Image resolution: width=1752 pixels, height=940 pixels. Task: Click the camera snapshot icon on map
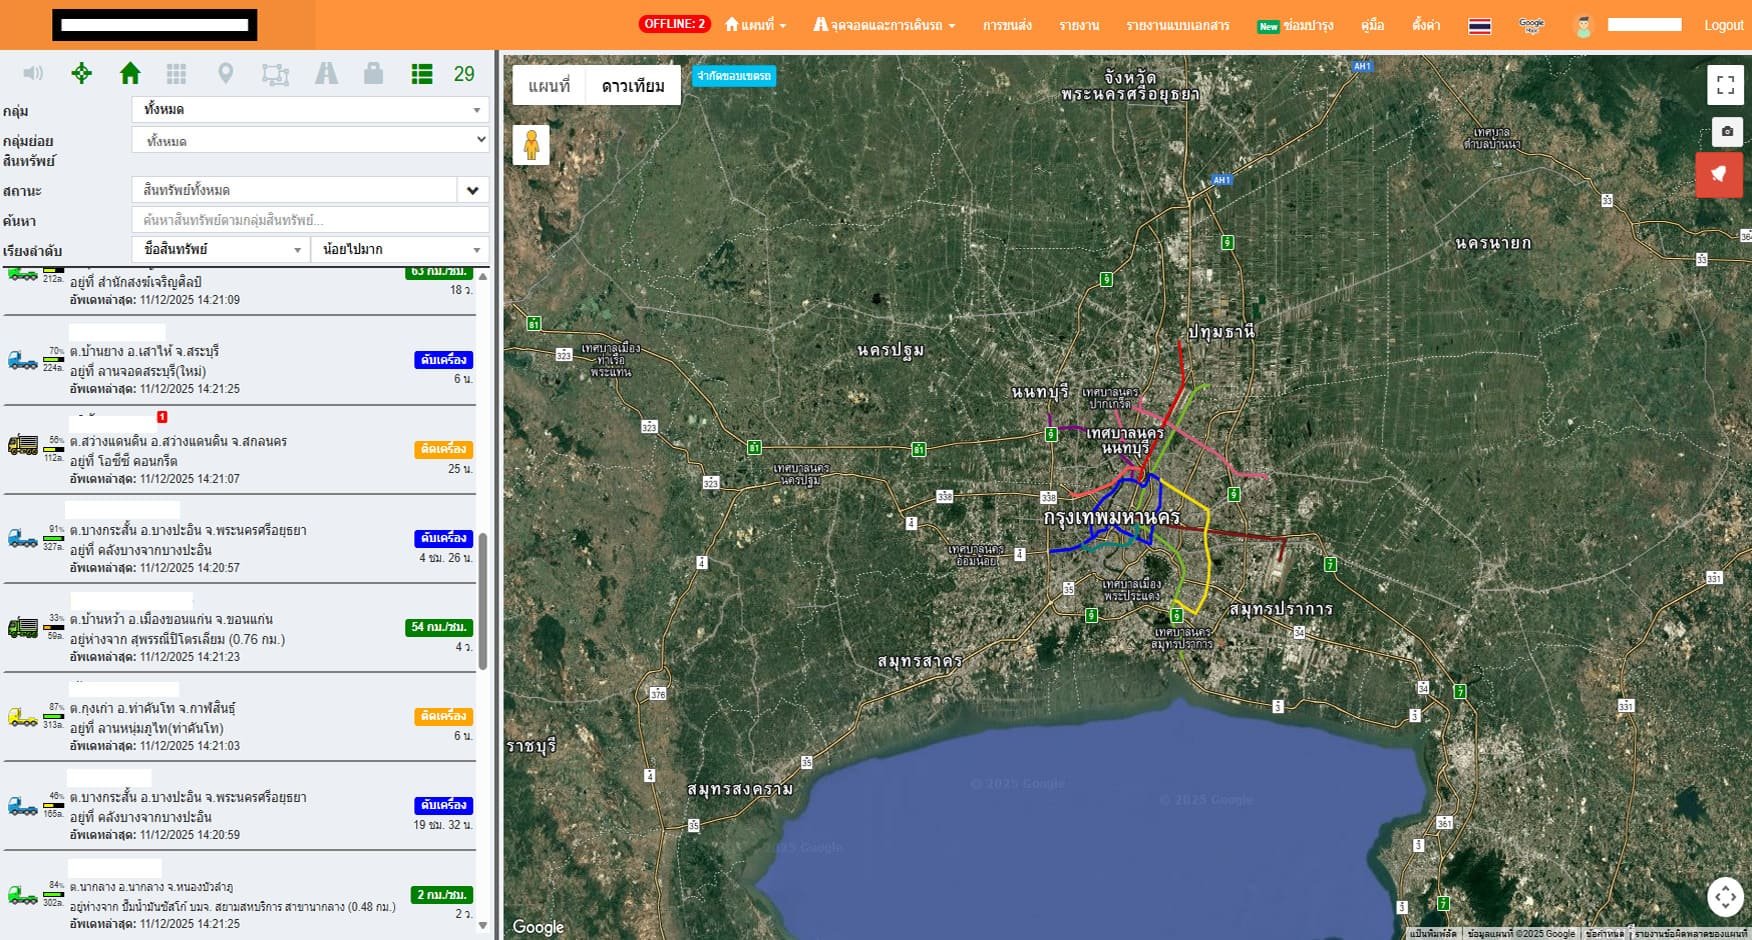tap(1726, 131)
